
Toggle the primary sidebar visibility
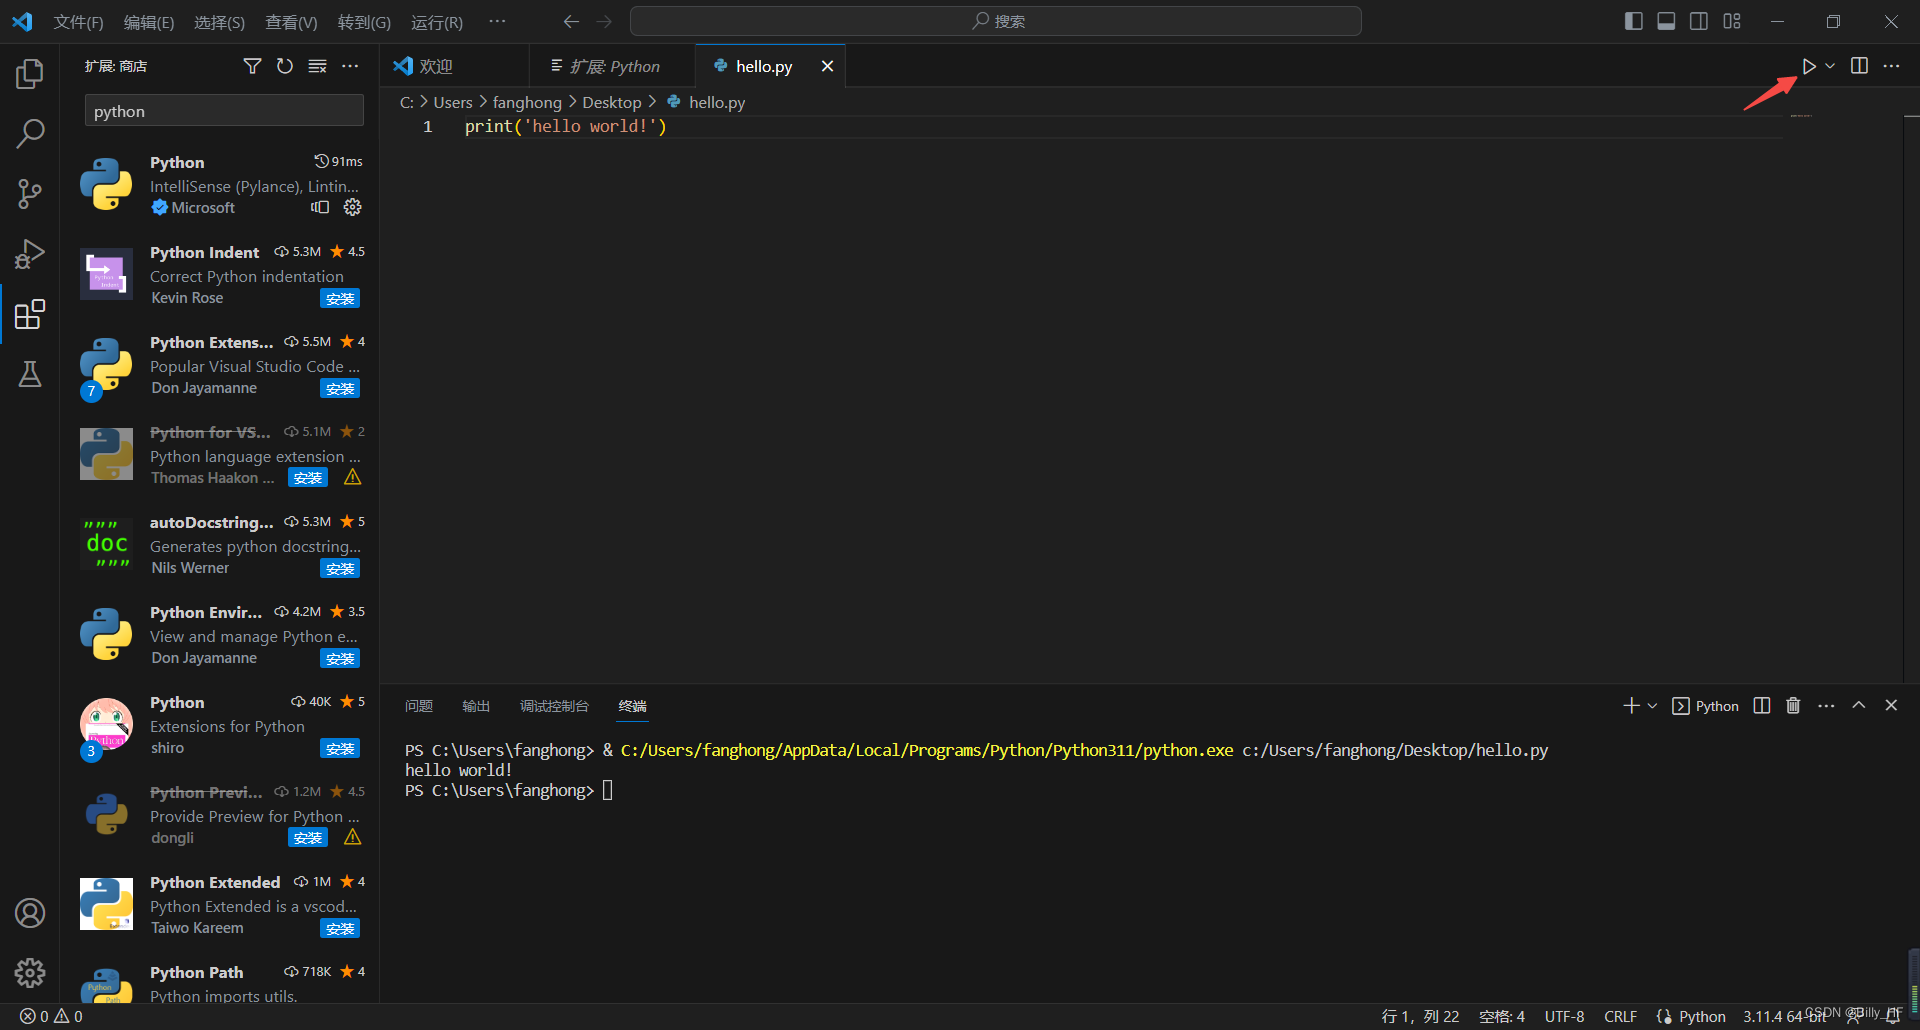[1633, 20]
